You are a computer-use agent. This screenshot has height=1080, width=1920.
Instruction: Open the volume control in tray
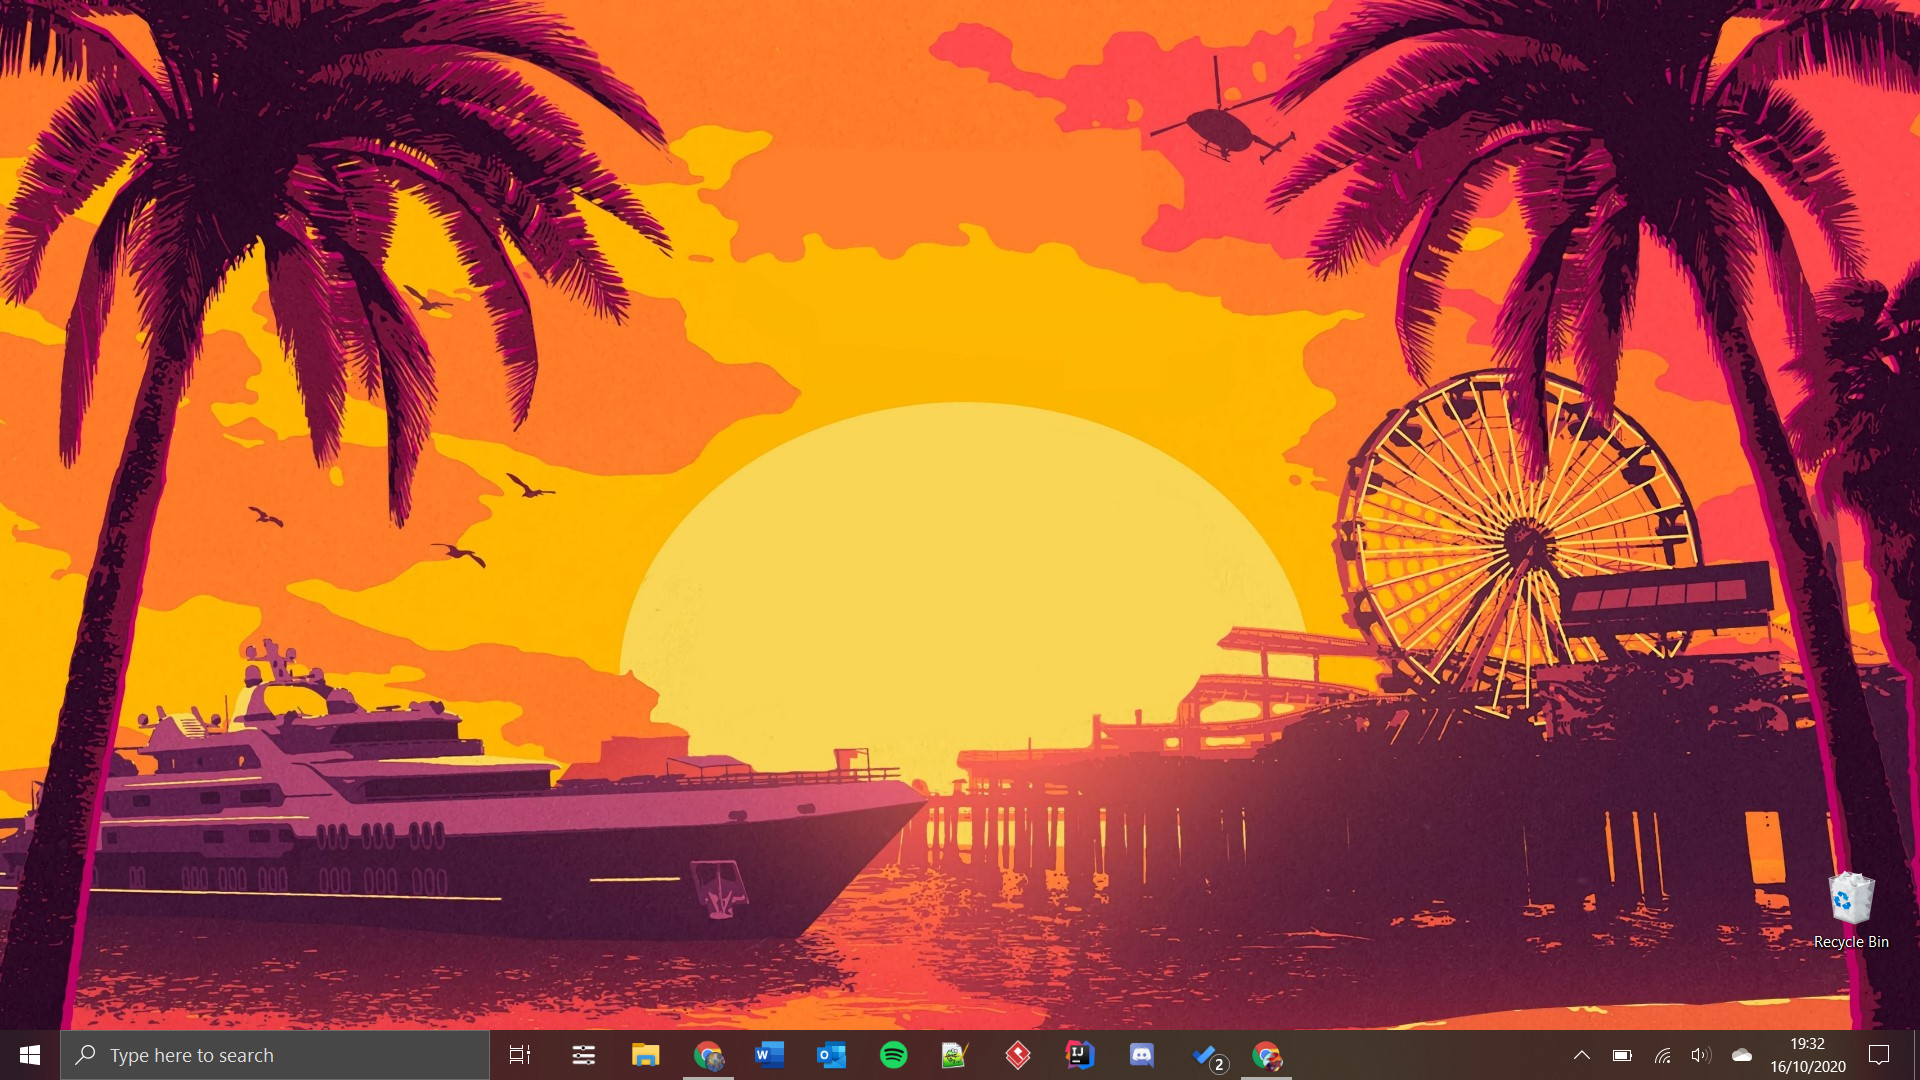(x=1701, y=1055)
